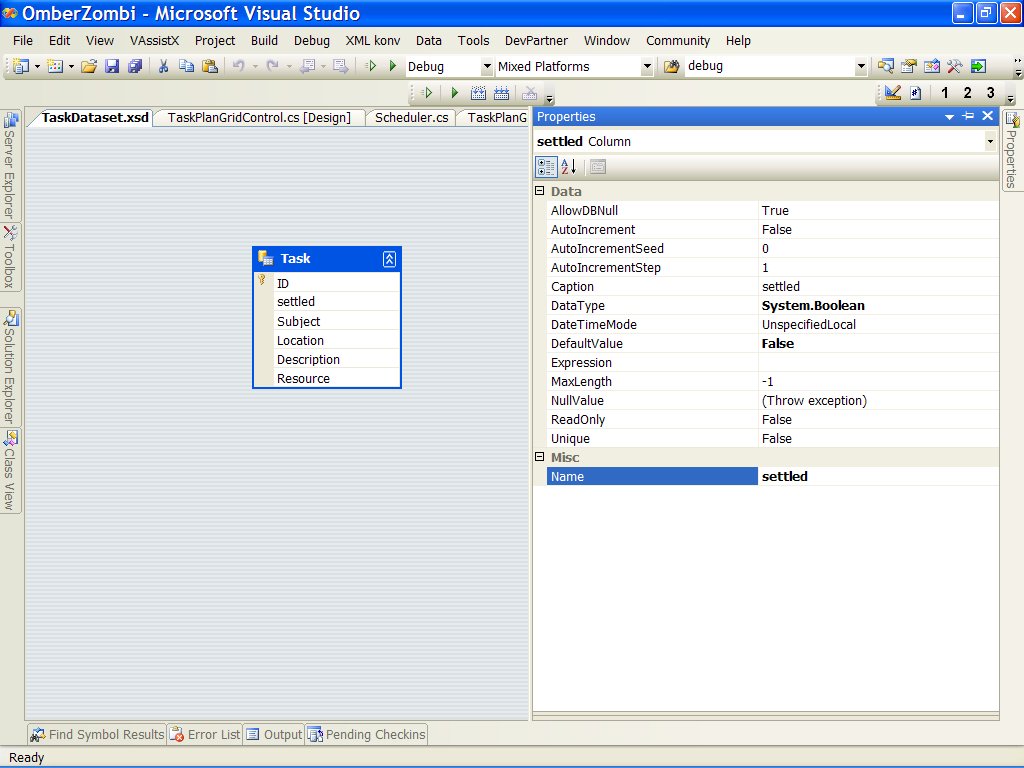Click the Add New Item icon
Image resolution: width=1024 pixels, height=768 pixels.
click(x=56, y=66)
